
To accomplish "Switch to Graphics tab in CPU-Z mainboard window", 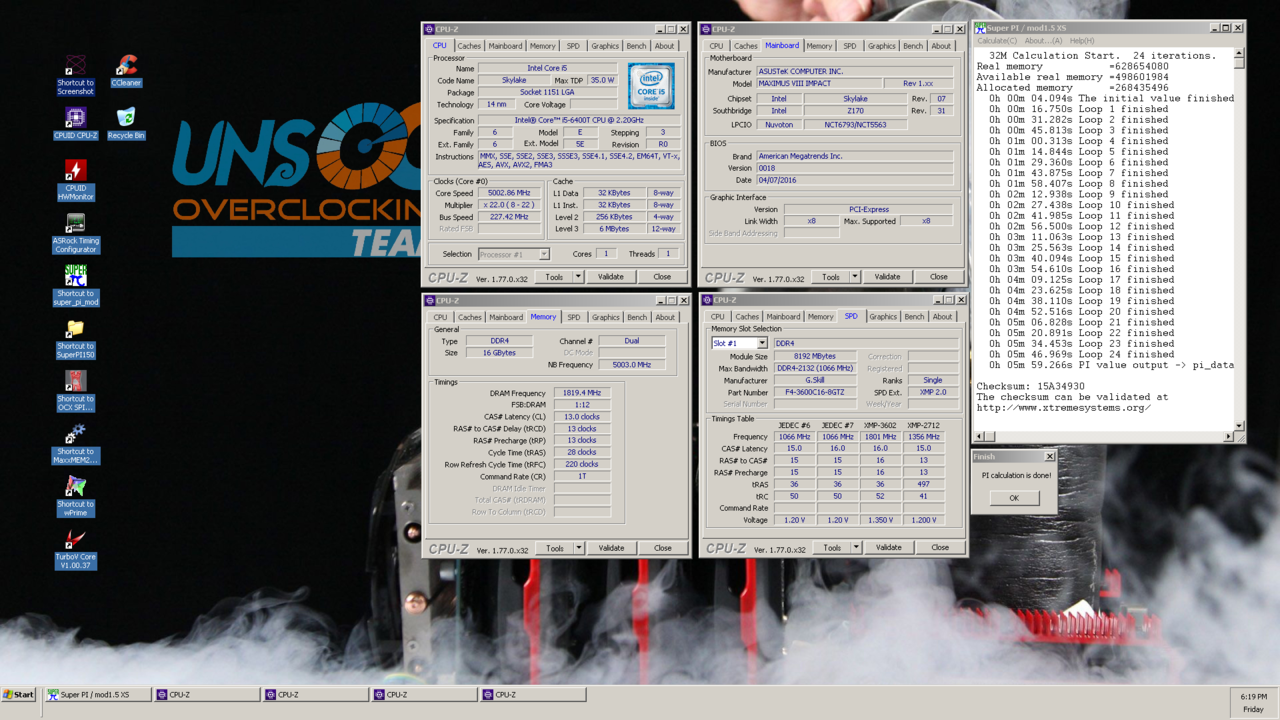I will pyautogui.click(x=882, y=46).
